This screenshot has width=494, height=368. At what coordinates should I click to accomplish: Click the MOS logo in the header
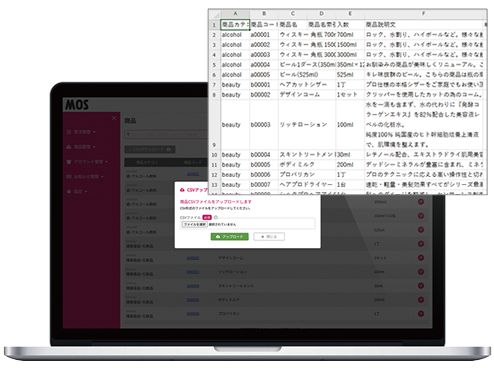tap(77, 105)
